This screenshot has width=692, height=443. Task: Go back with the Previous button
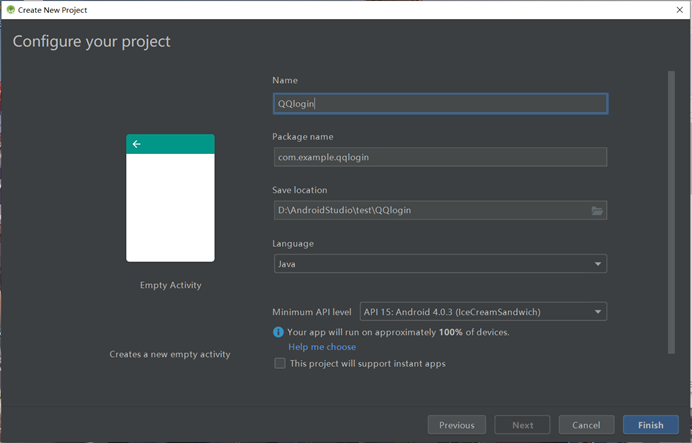[457, 425]
